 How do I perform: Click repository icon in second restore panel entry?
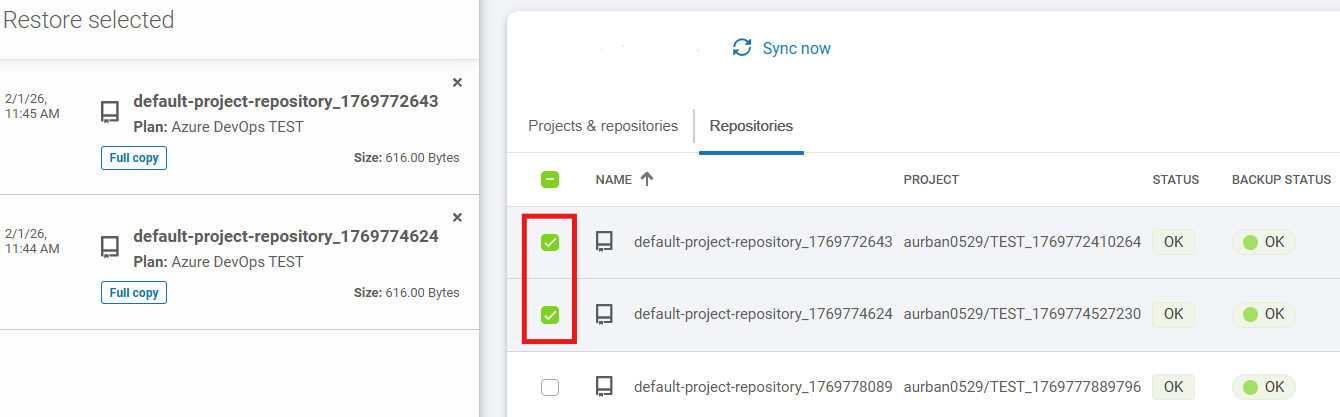(110, 247)
